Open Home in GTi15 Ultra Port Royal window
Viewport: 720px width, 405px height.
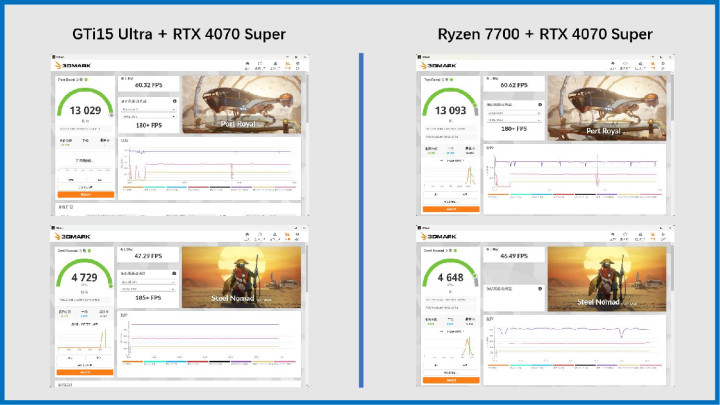(248, 65)
